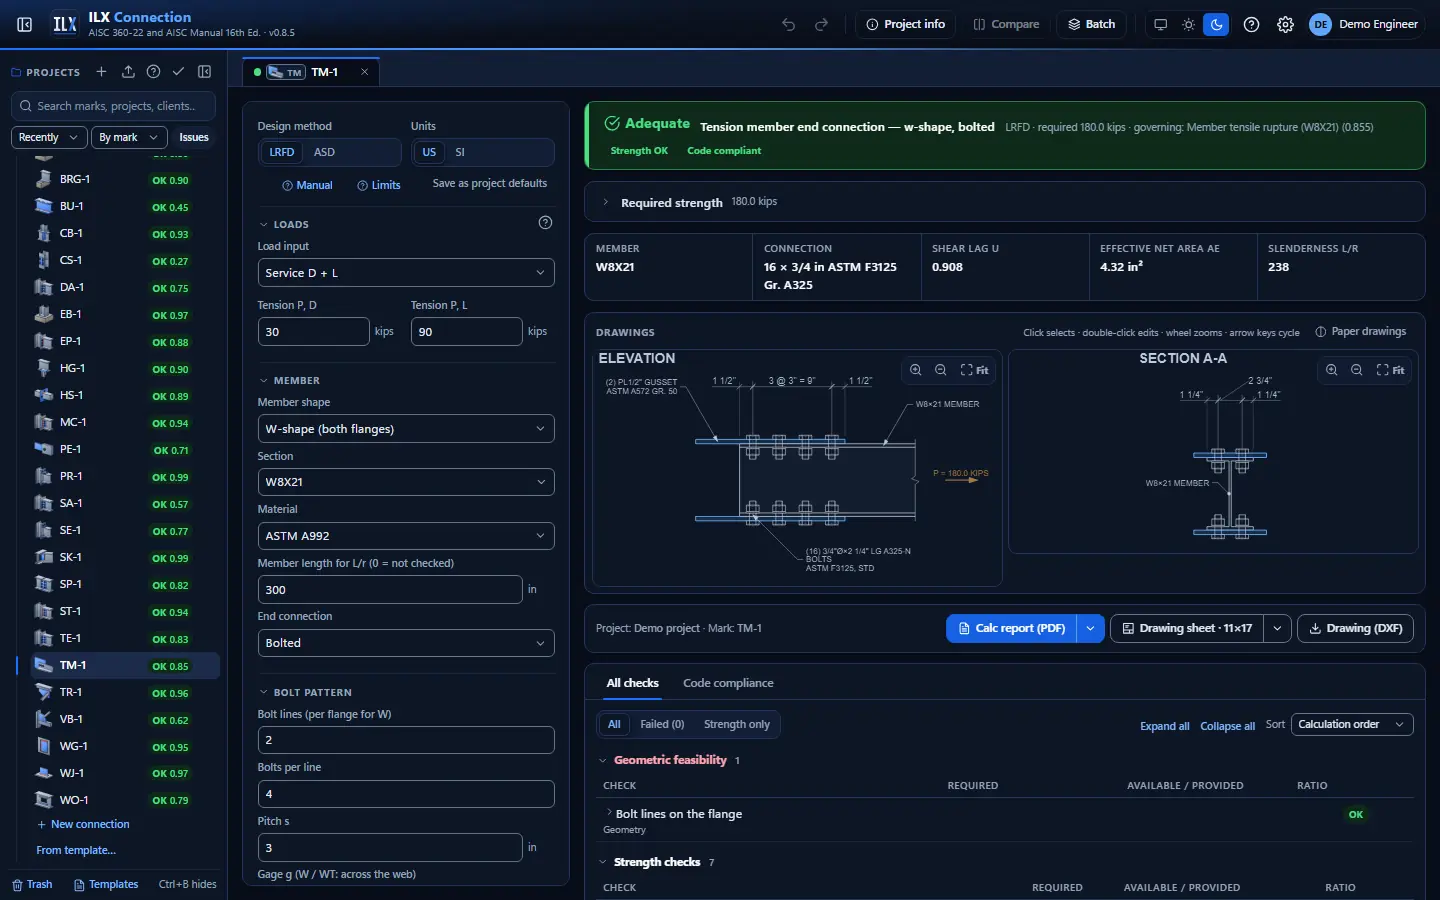Select US units
1440x900 pixels.
(x=429, y=152)
